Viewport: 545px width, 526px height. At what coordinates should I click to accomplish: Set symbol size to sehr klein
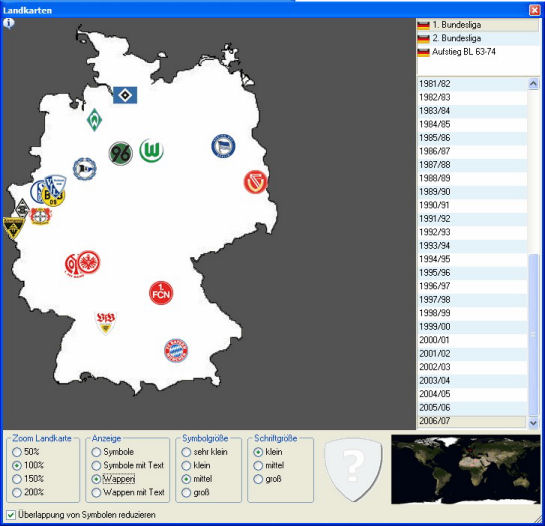point(204,452)
